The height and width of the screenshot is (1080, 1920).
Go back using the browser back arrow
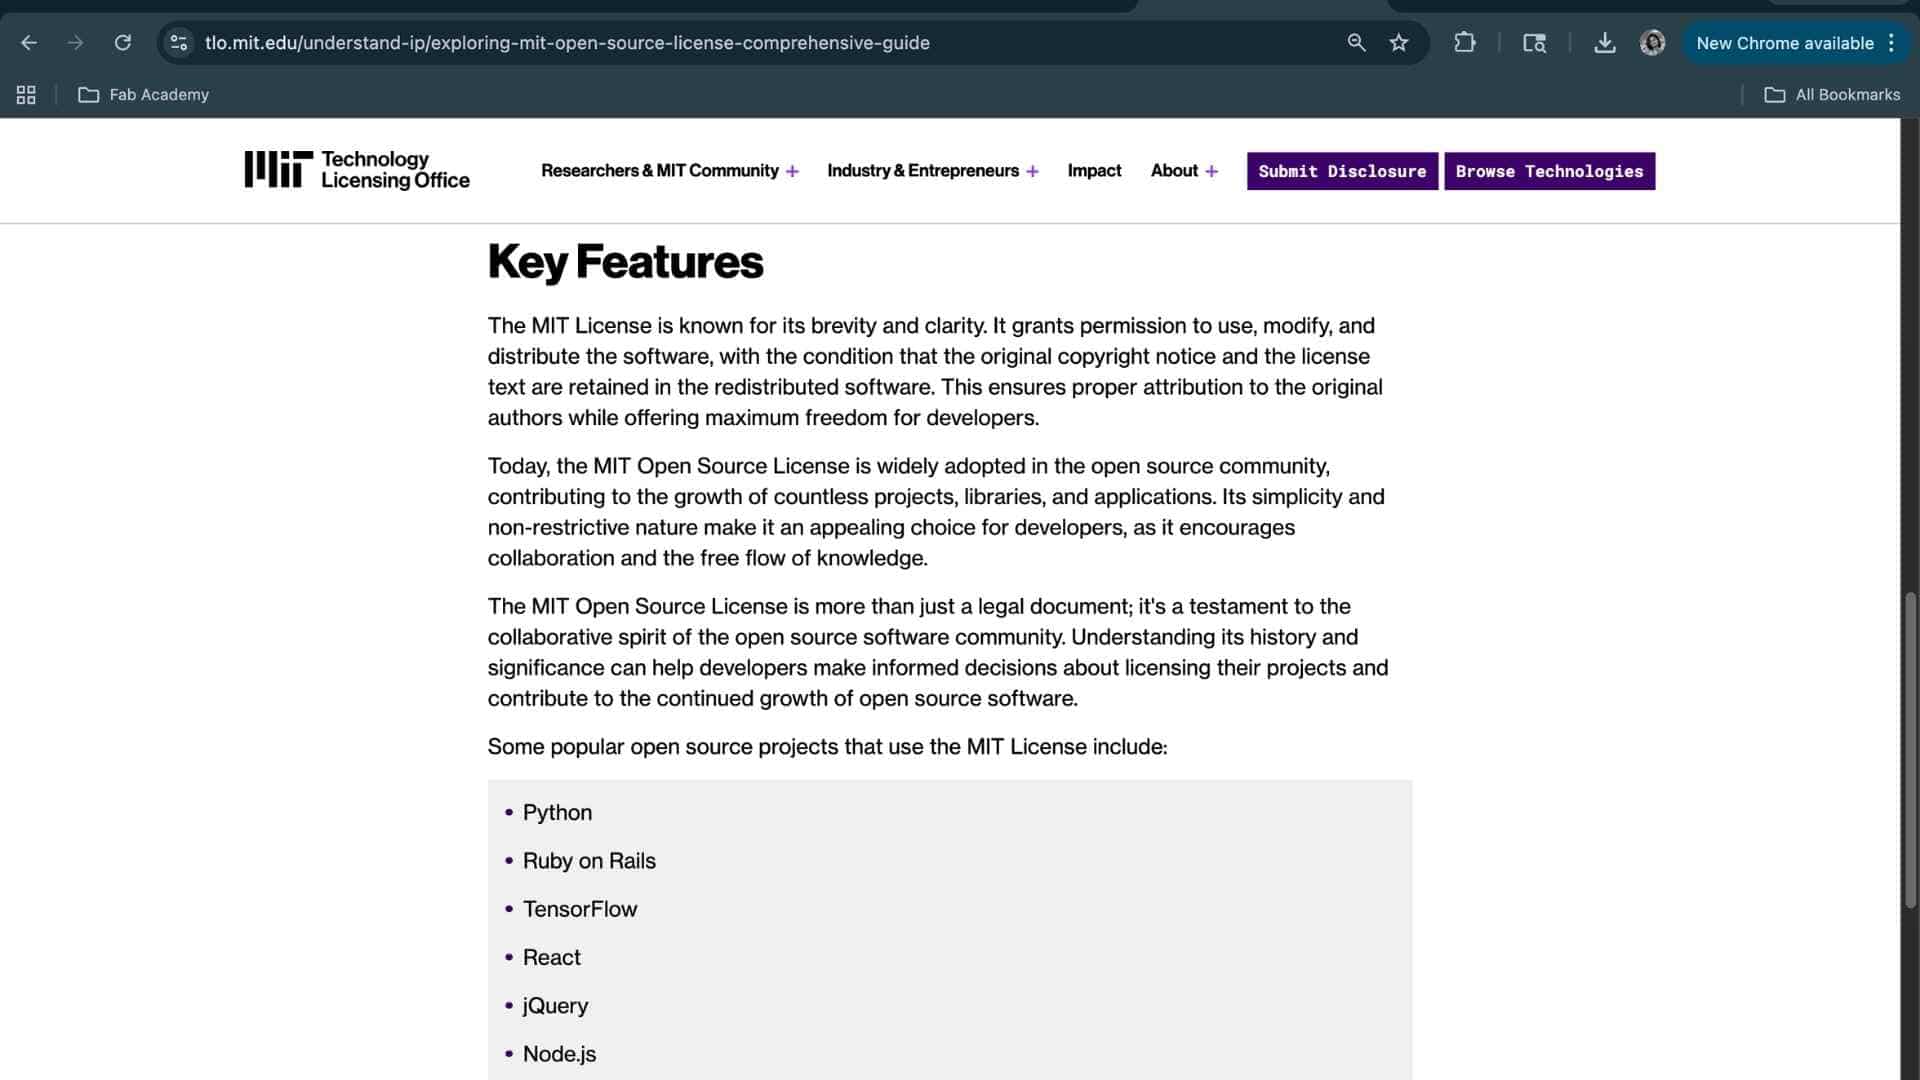click(x=29, y=43)
